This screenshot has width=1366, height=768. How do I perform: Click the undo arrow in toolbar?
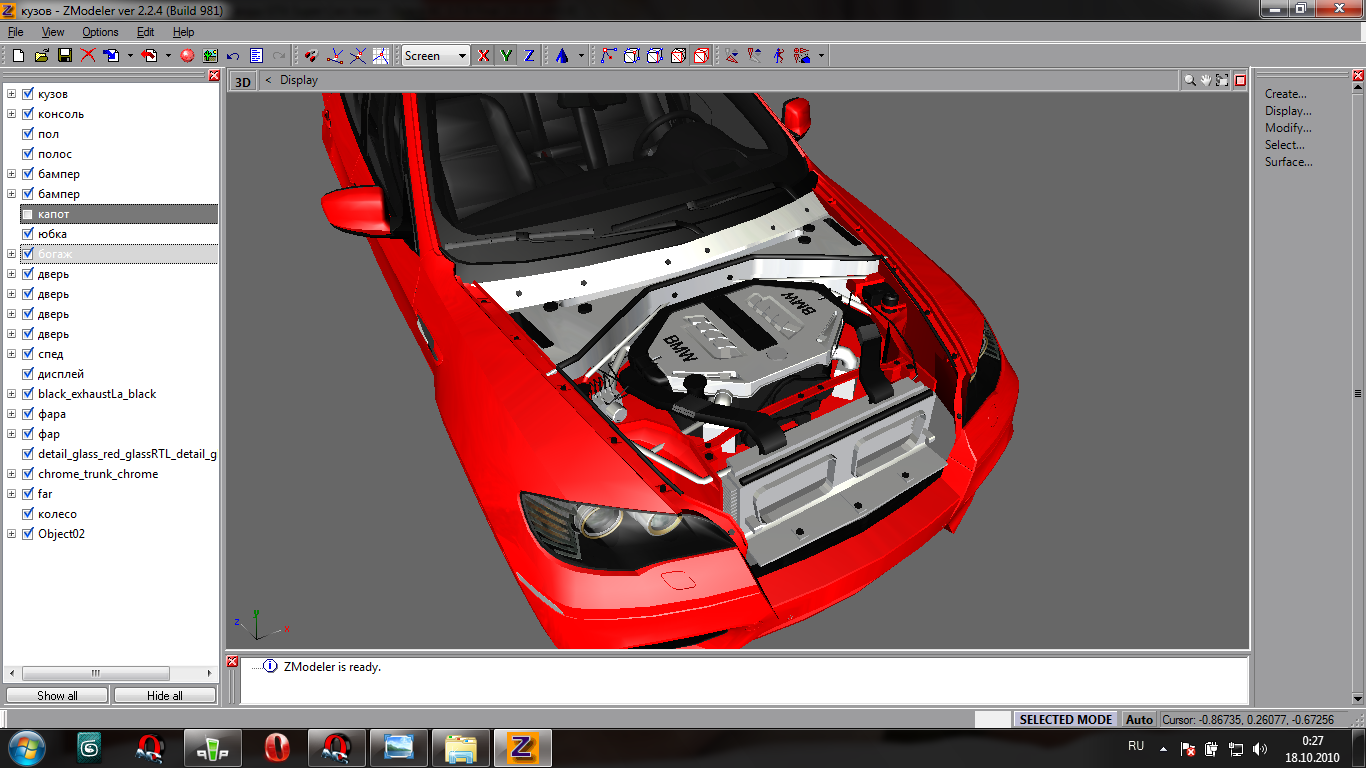(233, 56)
